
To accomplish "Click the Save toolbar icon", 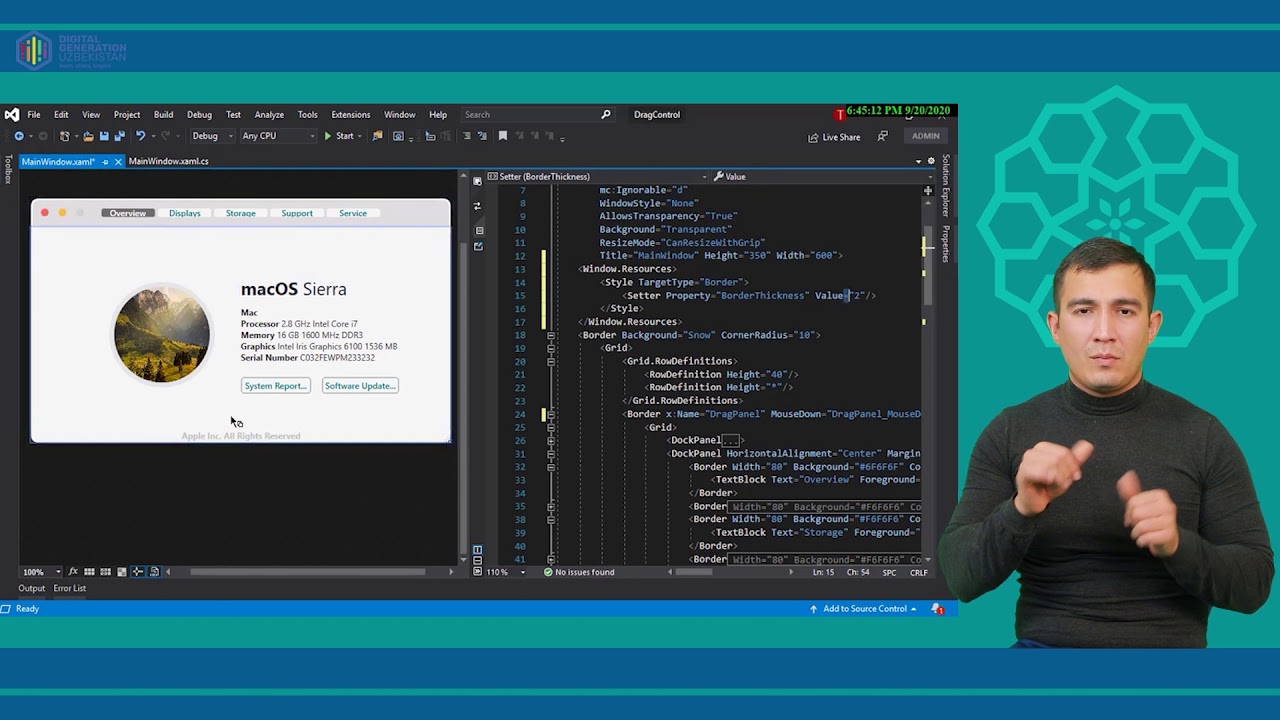I will [103, 136].
